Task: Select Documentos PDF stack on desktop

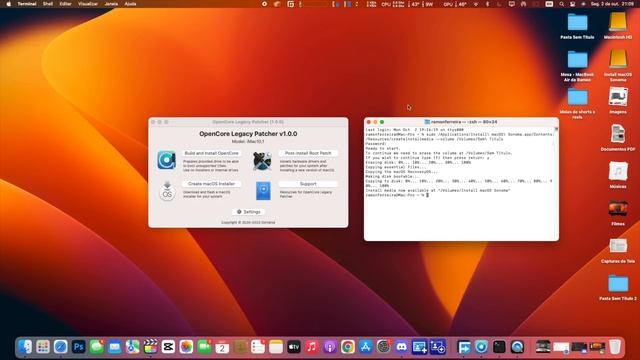Action: coord(618,138)
